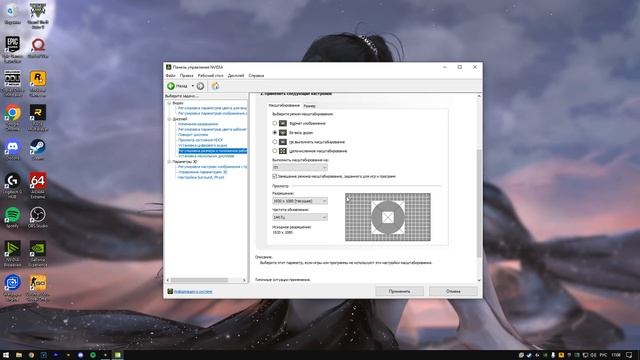The image size is (640, 360).
Task: Select the no scaling radio button
Action: pos(275,142)
